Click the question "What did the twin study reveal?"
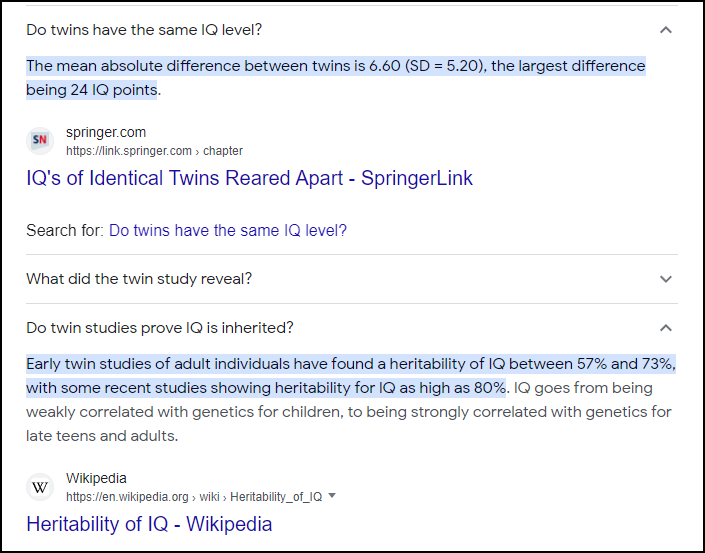 (139, 279)
